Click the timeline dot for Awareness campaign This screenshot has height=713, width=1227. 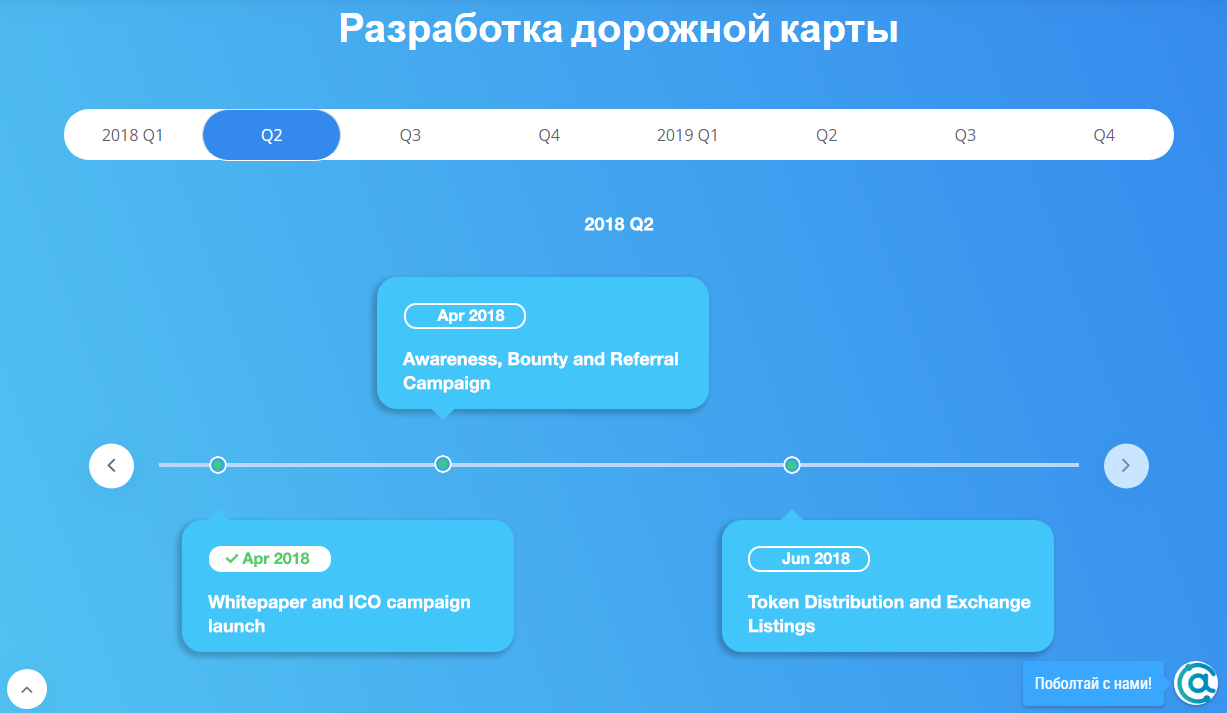(x=443, y=464)
